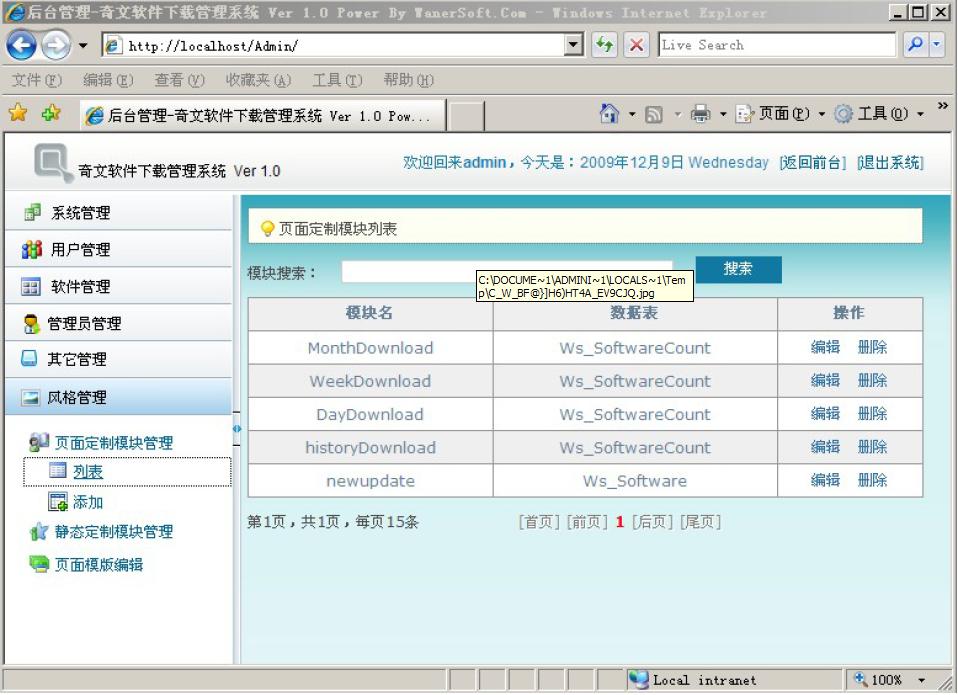Expand the Print options dropdown arrow
This screenshot has width=958, height=695.
(723, 114)
